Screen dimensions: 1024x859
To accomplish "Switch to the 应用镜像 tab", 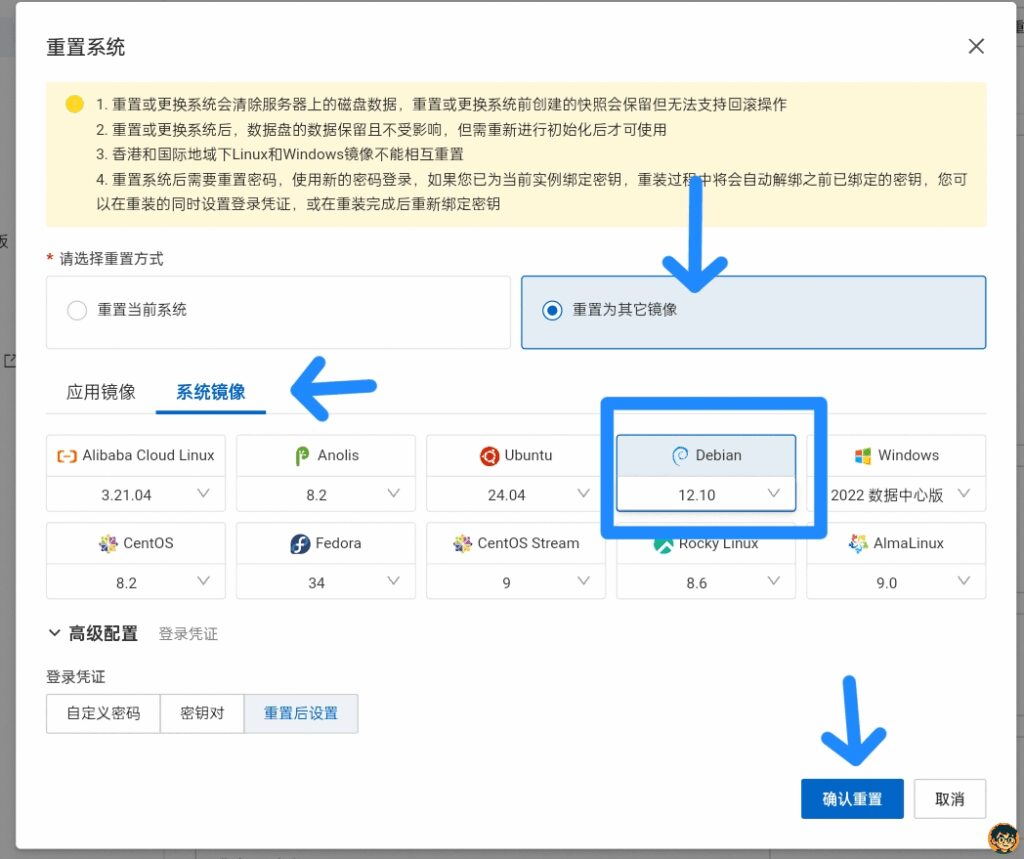I will 101,392.
